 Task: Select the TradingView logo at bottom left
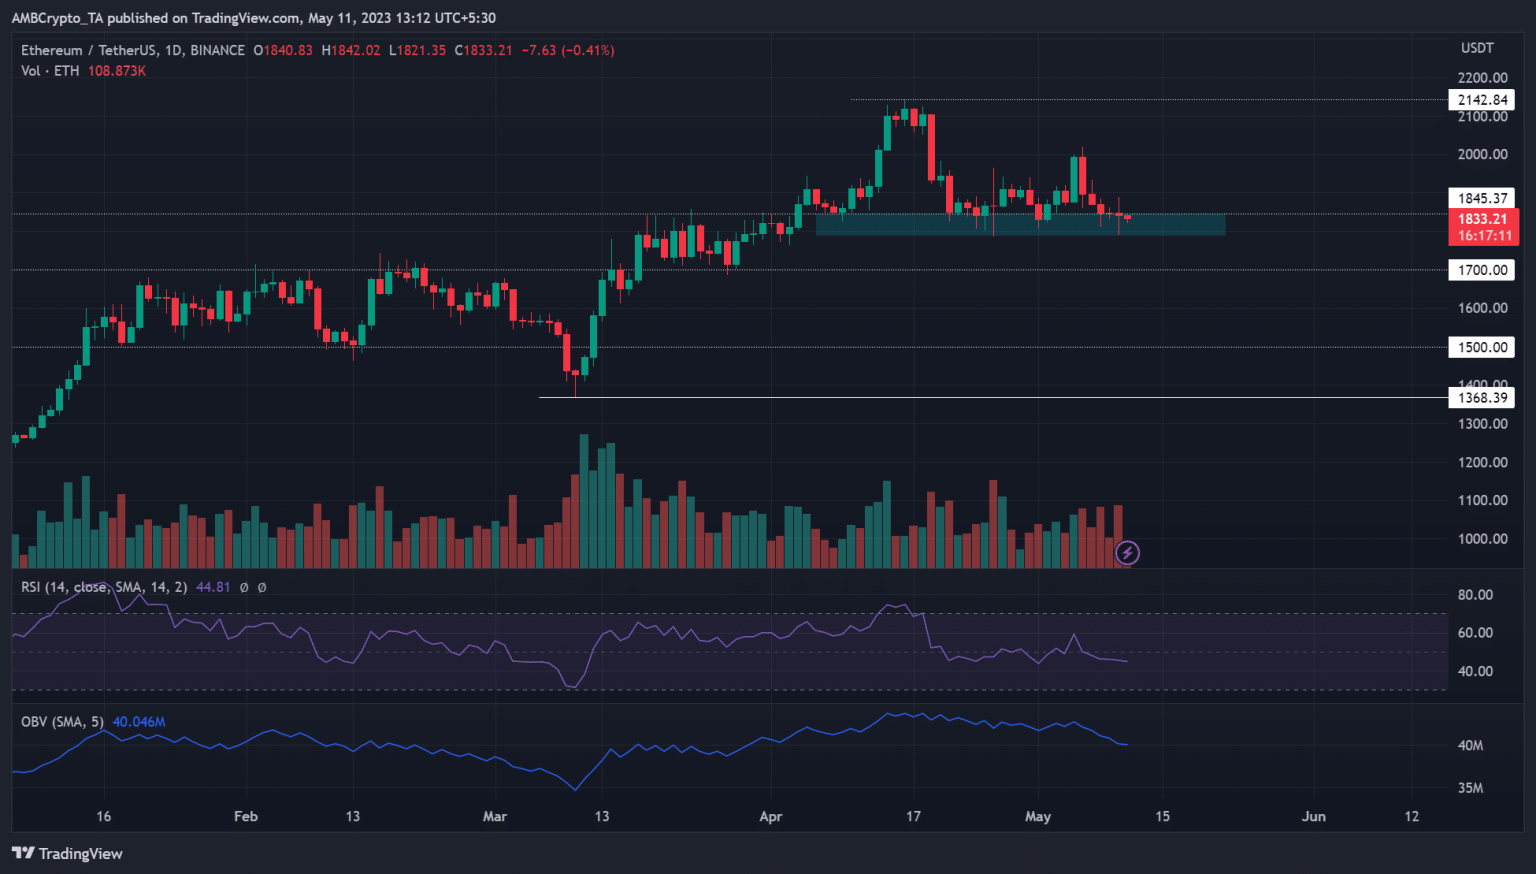click(x=67, y=854)
